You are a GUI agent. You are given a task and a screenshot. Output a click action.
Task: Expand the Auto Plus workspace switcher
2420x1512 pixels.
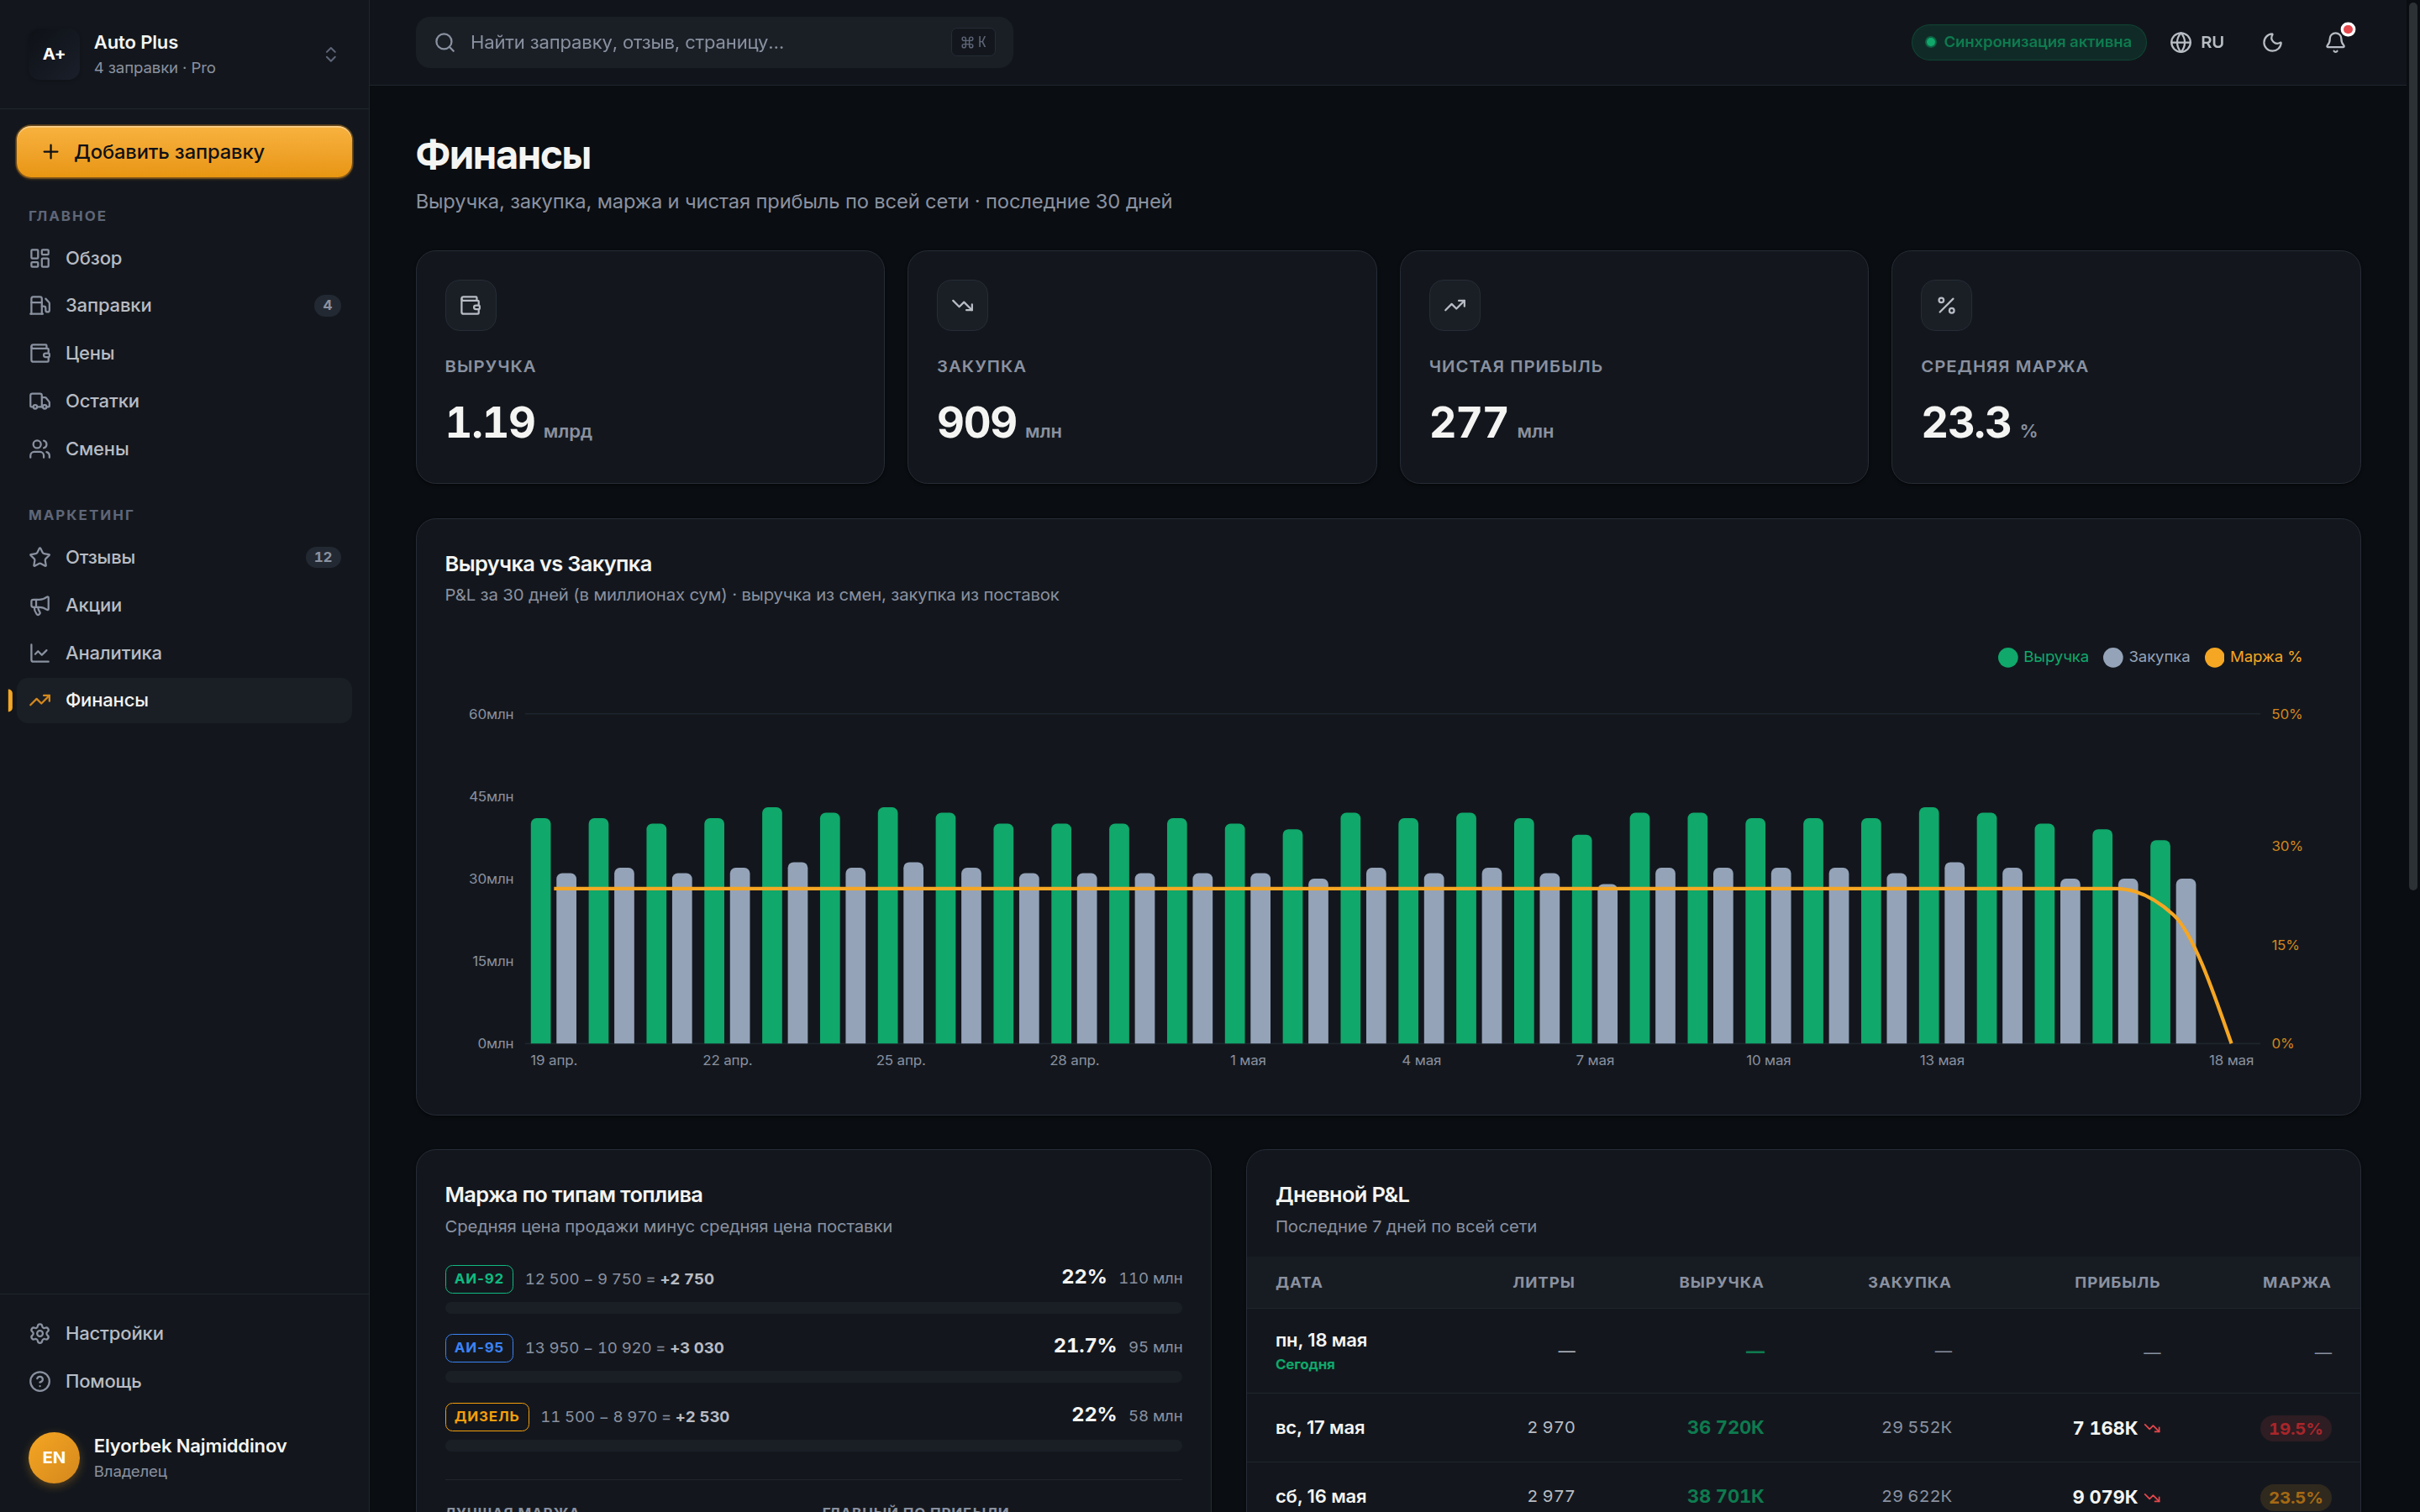click(330, 54)
